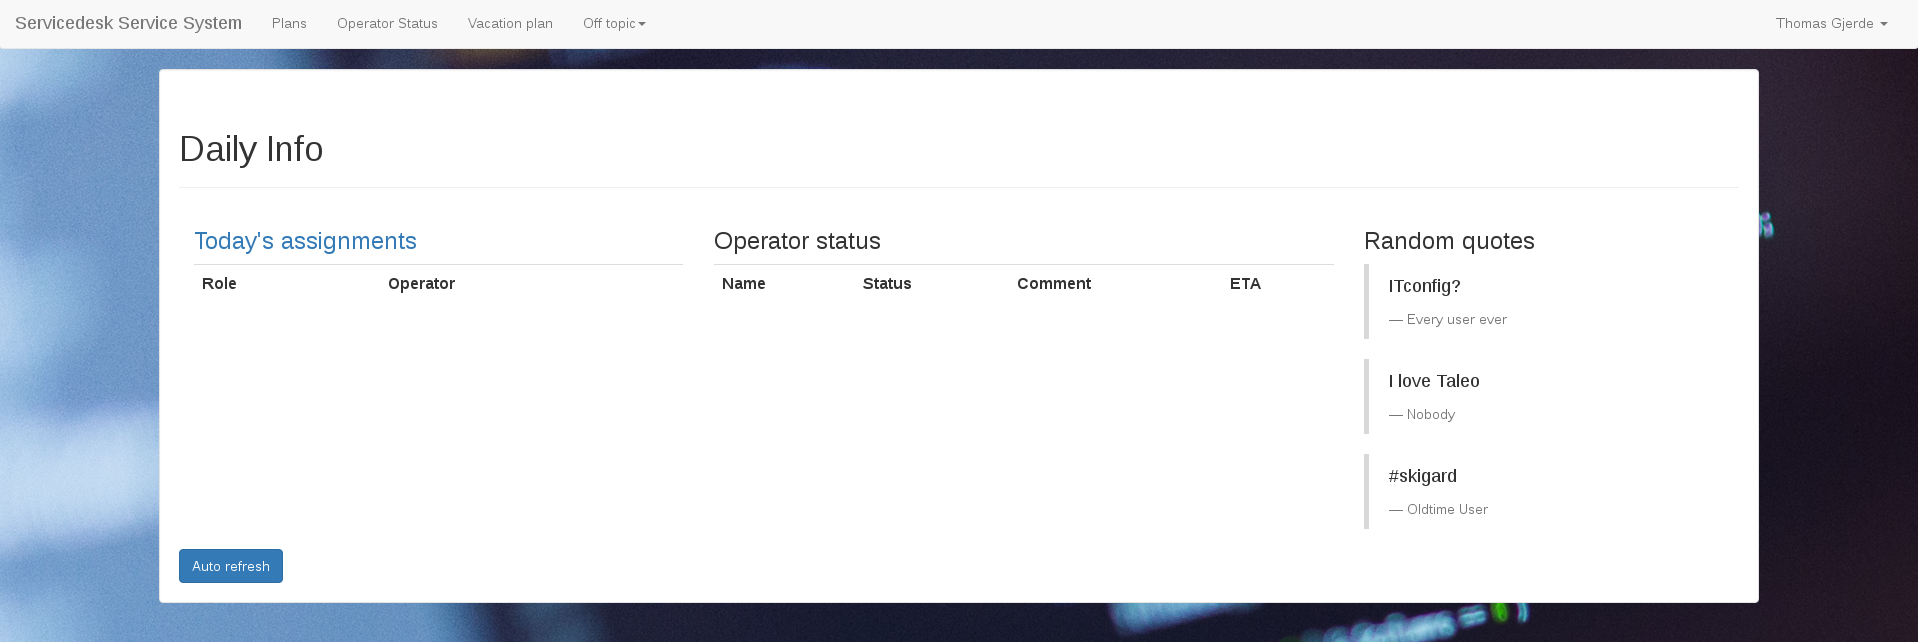The height and width of the screenshot is (642, 1918).
Task: Open the Vacation plan page
Action: pyautogui.click(x=510, y=23)
